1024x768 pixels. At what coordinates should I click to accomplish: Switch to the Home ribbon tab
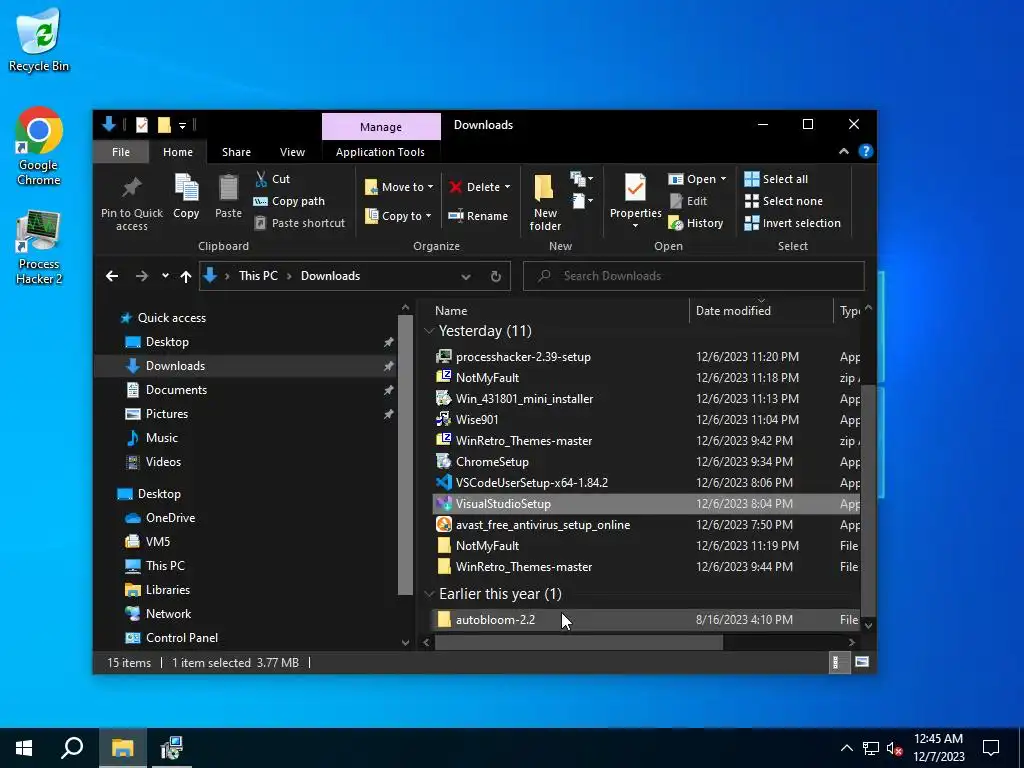[178, 152]
